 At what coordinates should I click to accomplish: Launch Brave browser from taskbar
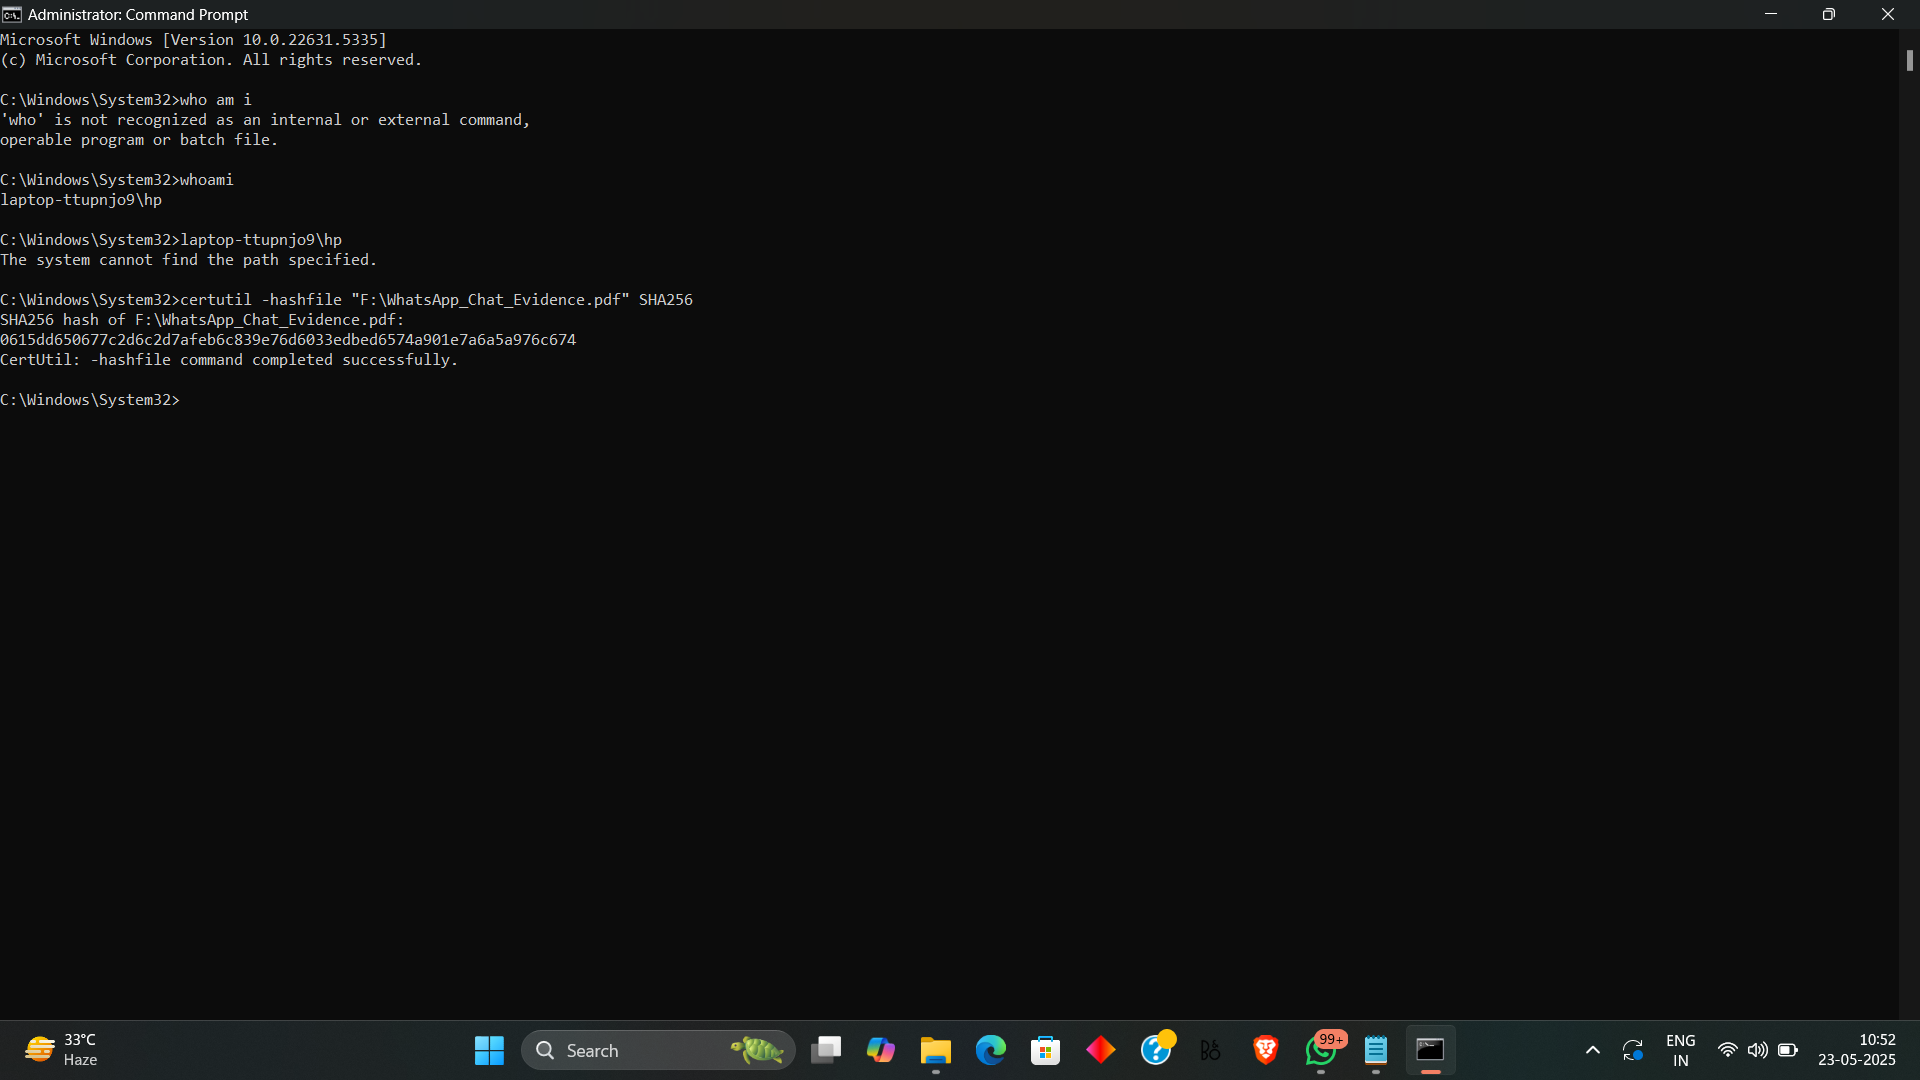[x=1266, y=1050]
